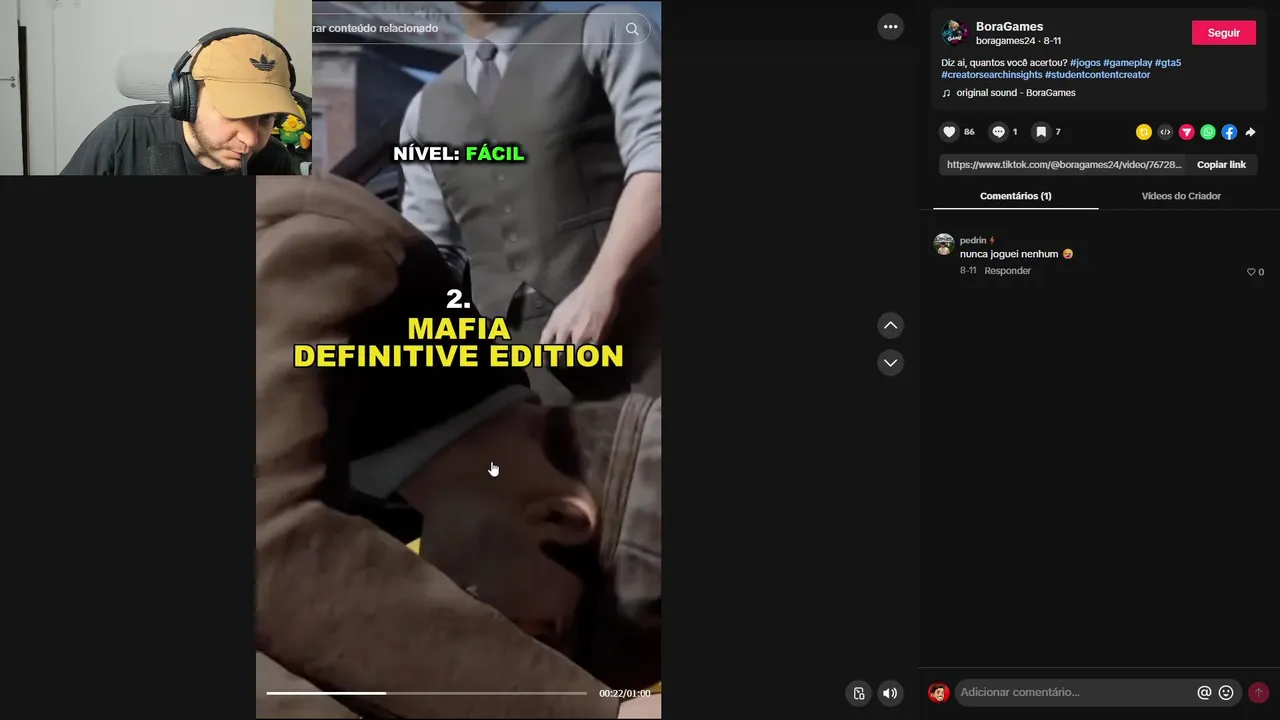
Task: Send to friends via red paper-plane icon
Action: tap(1187, 132)
